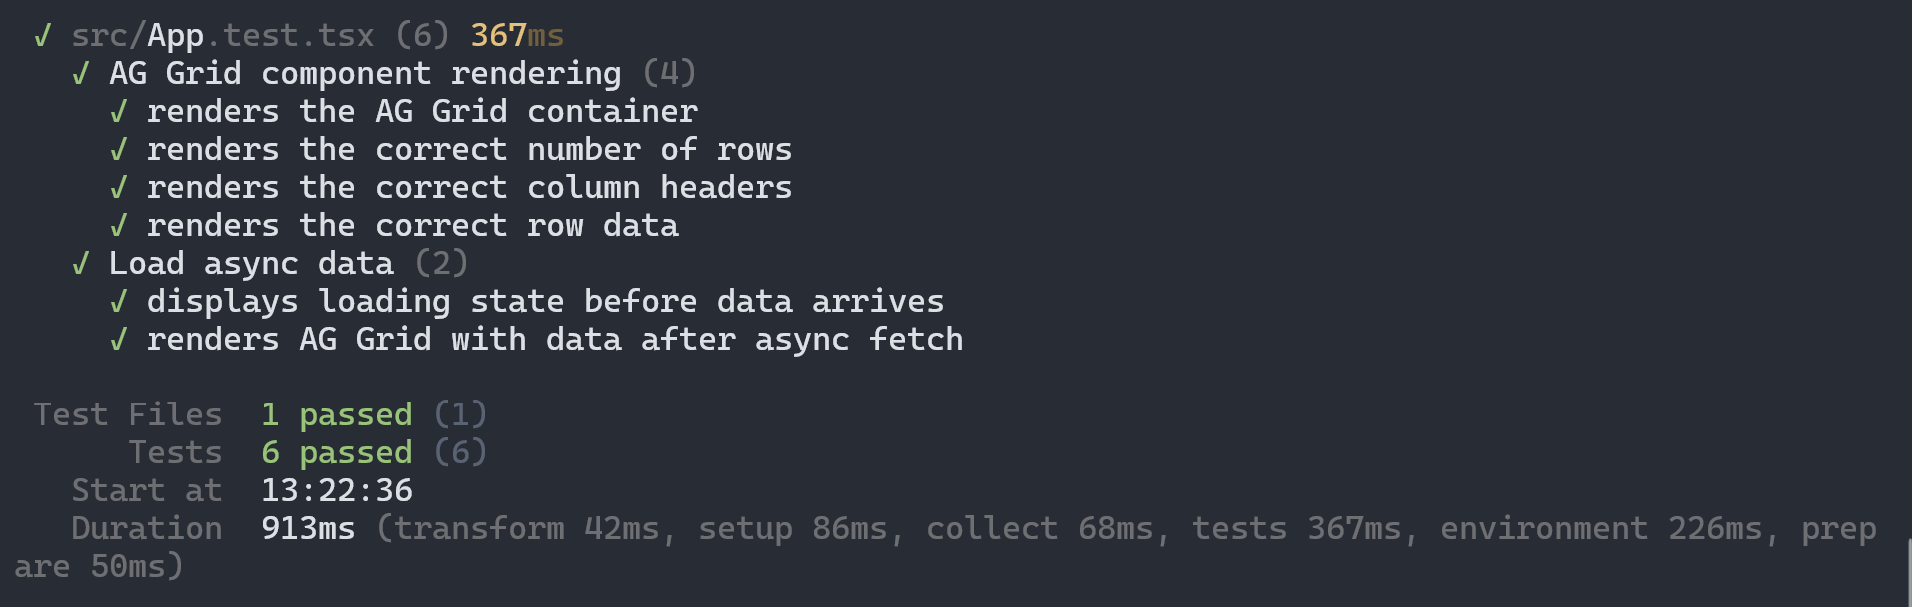Select the AG Grid component rendering suite name
Viewport: 1912px width, 607px height.
(x=365, y=74)
